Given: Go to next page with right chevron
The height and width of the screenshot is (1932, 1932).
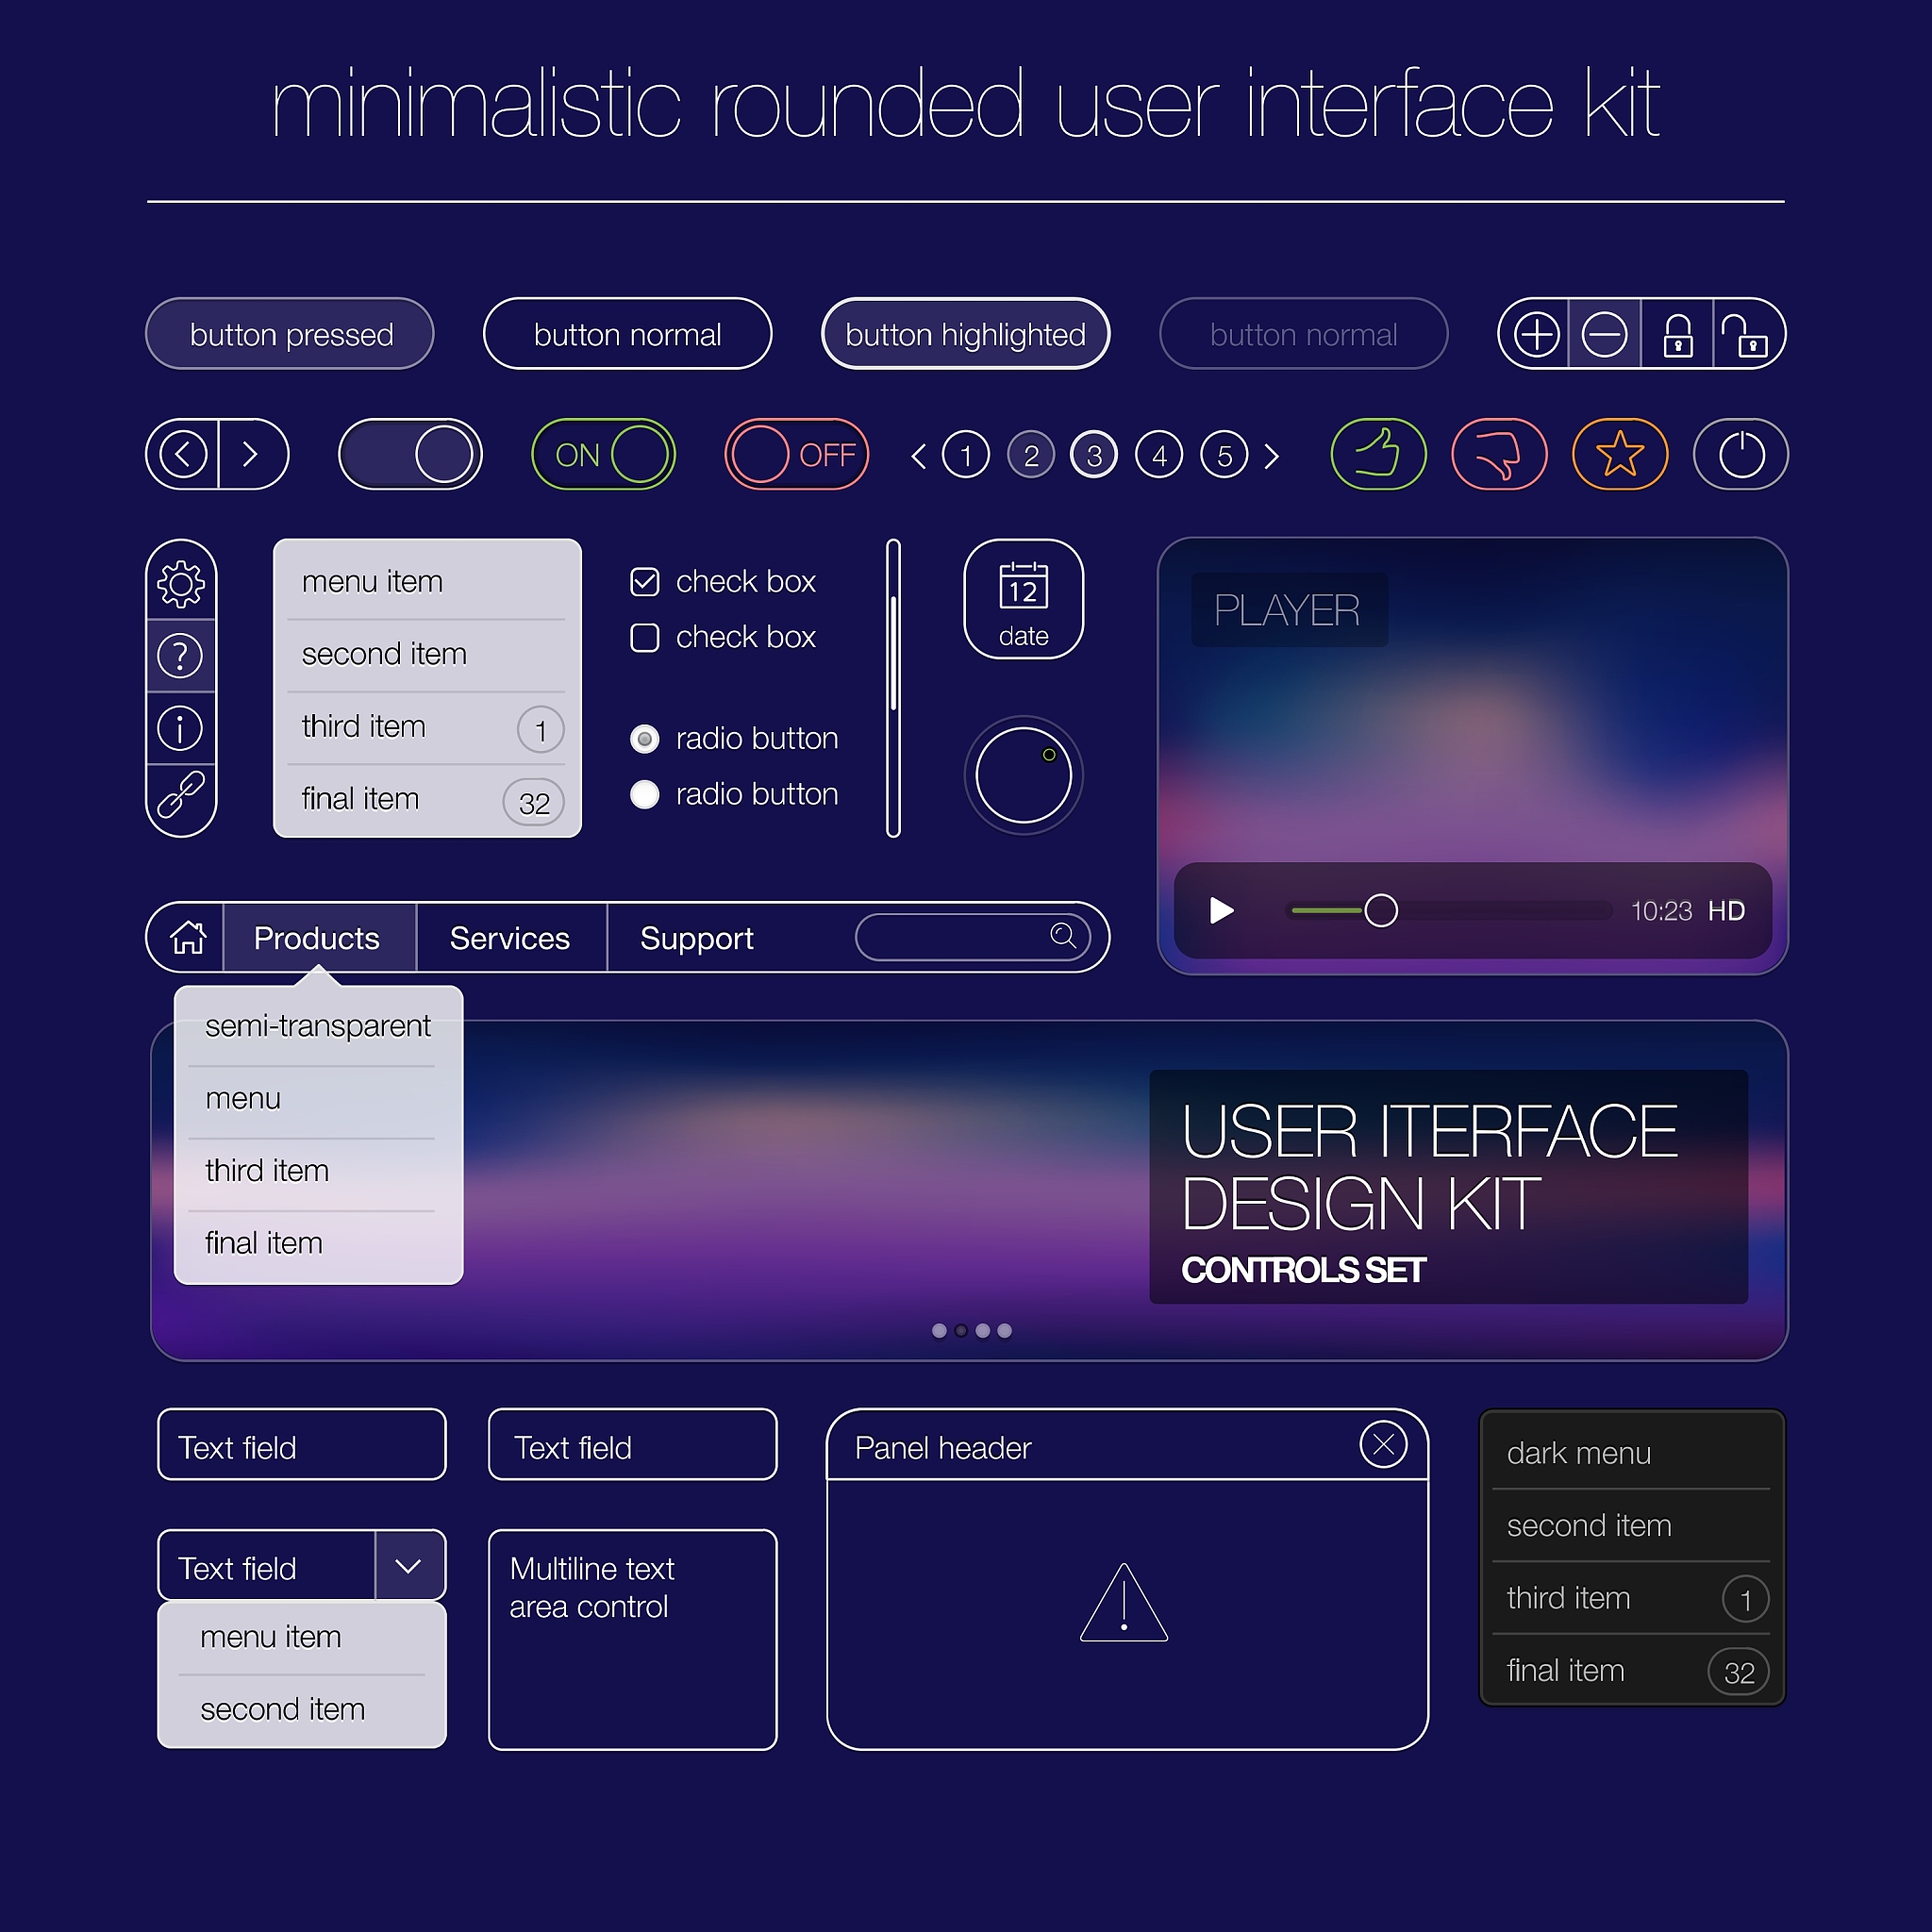Looking at the screenshot, I should pos(1272,456).
